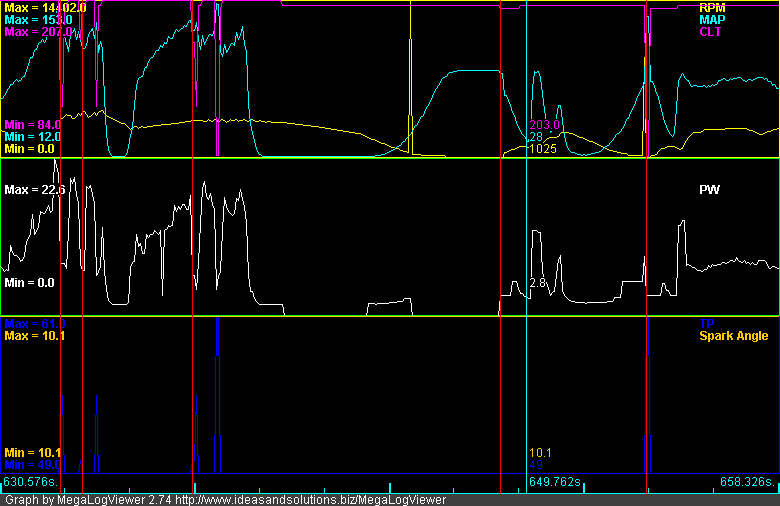Click the 649.762s cursor time readout

pyautogui.click(x=555, y=482)
